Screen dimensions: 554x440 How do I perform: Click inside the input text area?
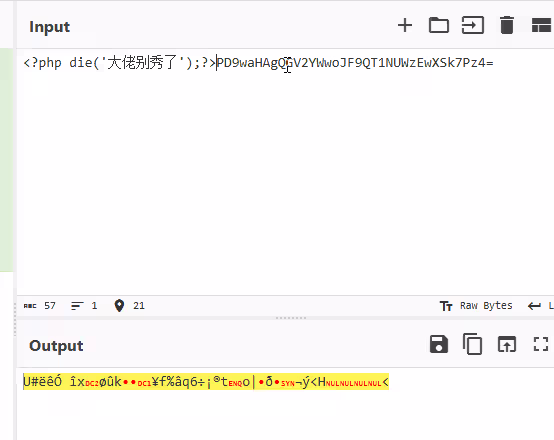[x=285, y=172]
